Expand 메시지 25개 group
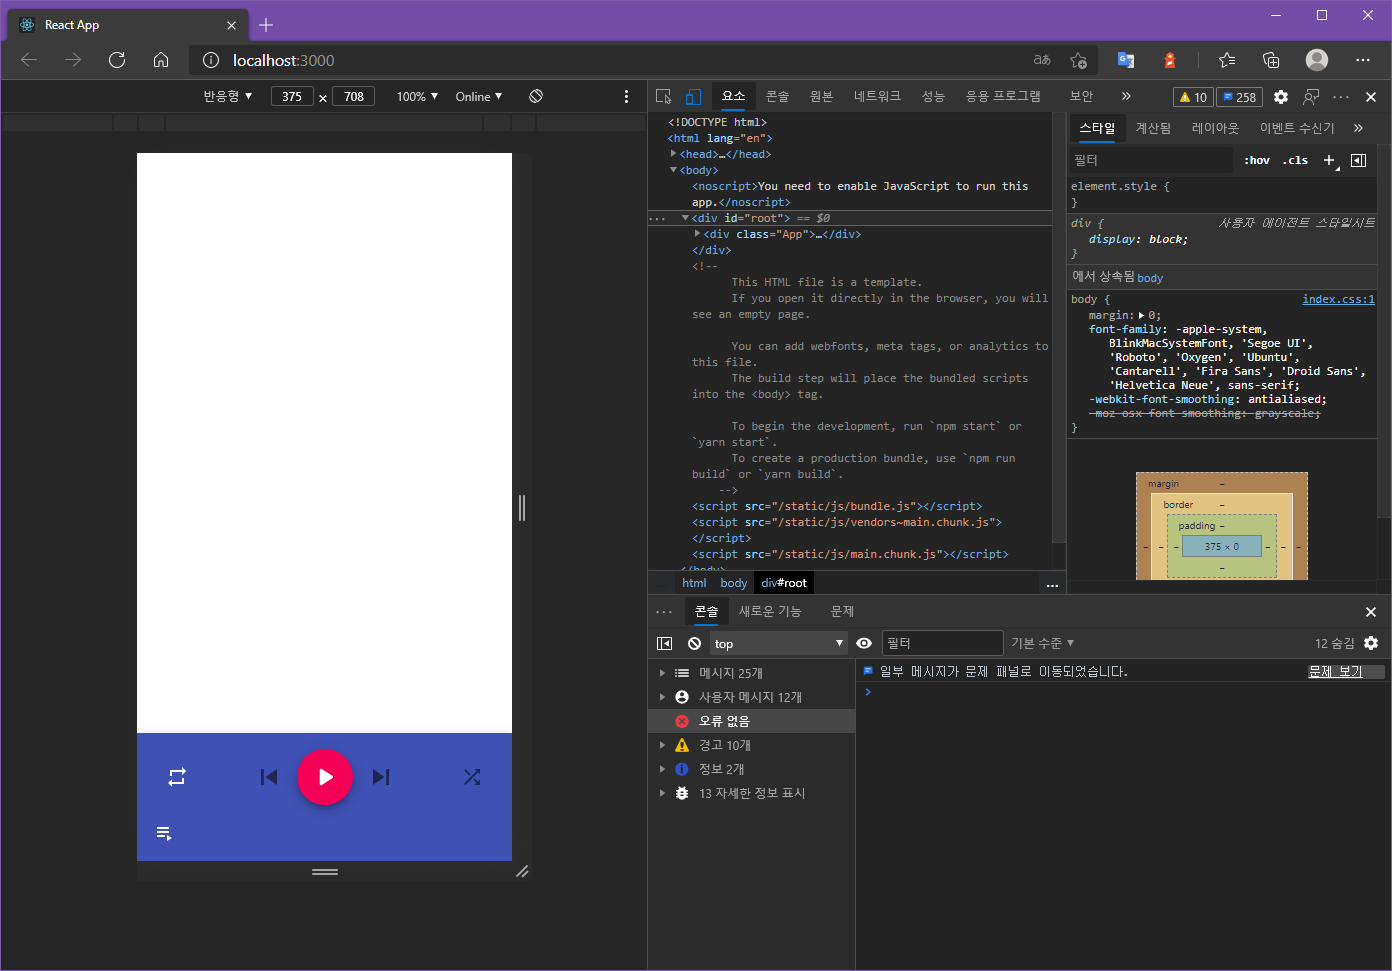 (x=662, y=673)
